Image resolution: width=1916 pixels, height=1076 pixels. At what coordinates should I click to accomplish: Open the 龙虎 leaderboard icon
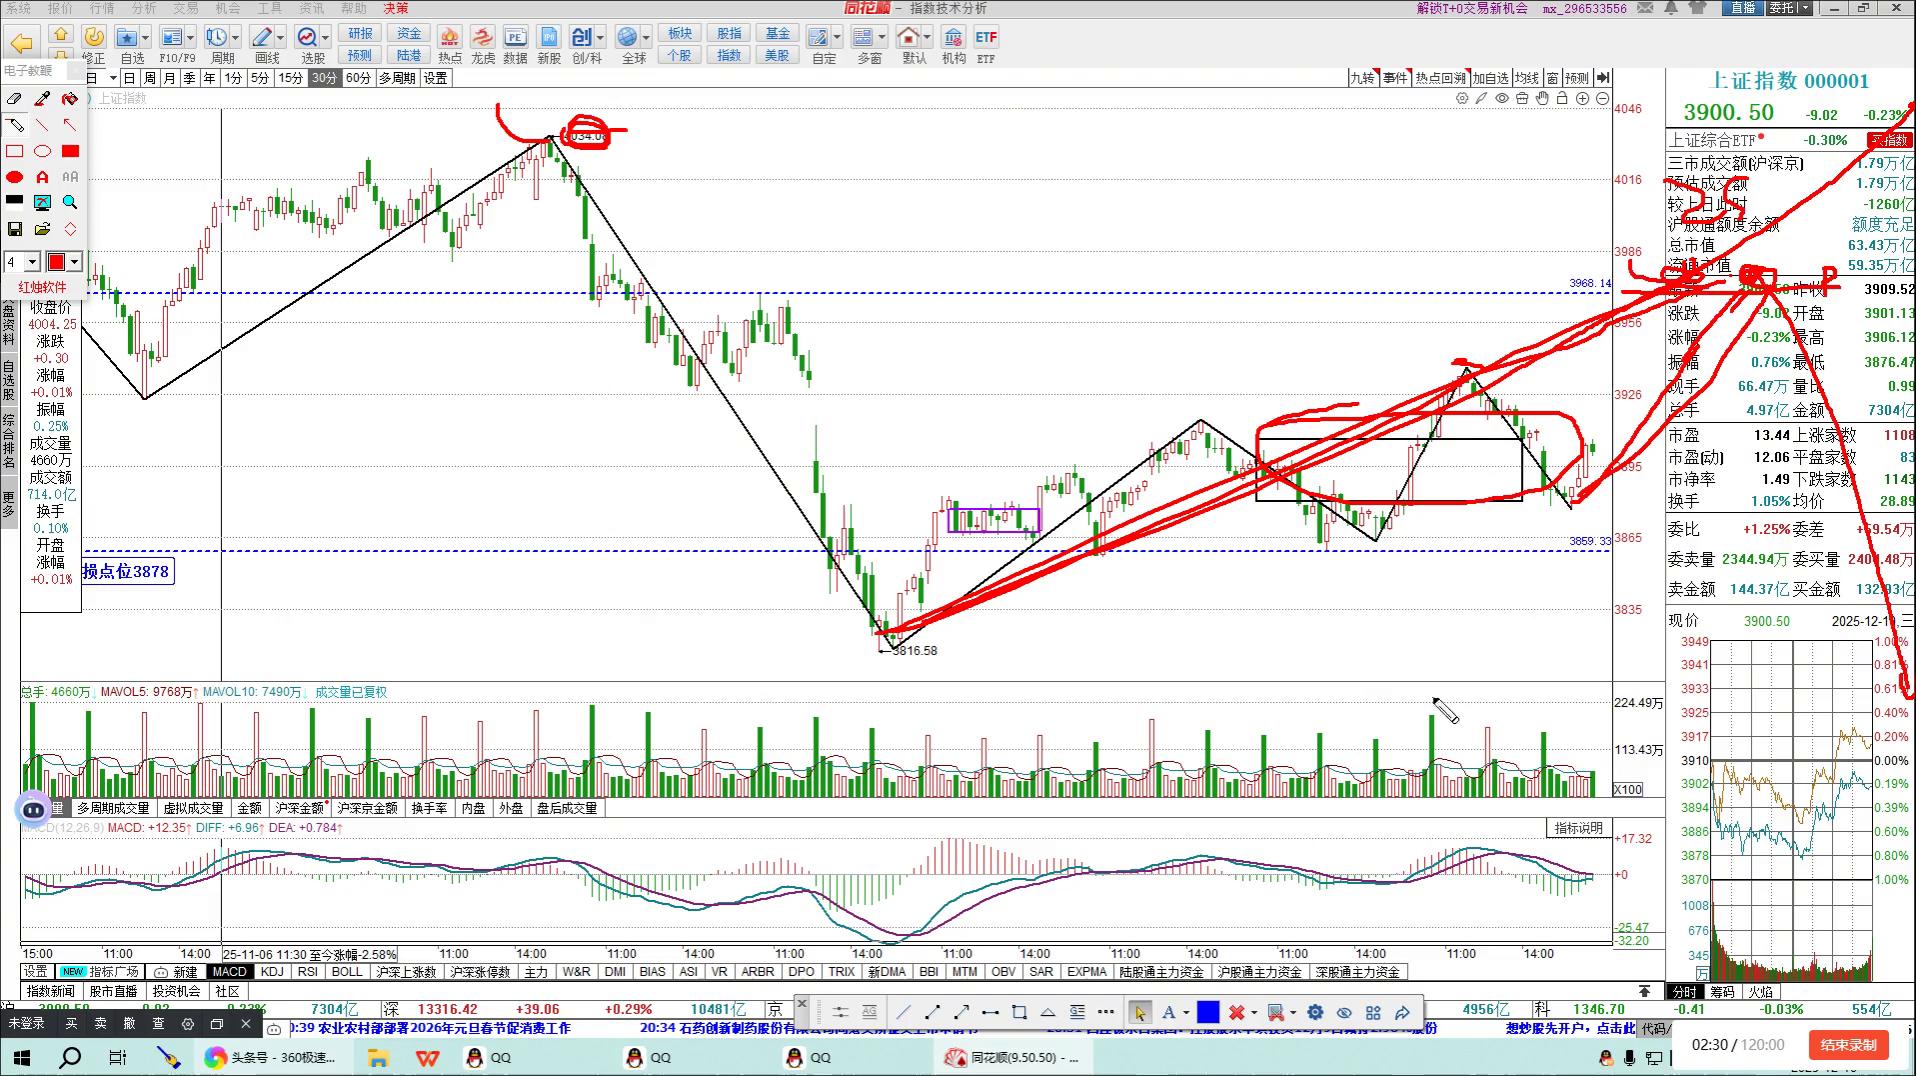pos(483,45)
